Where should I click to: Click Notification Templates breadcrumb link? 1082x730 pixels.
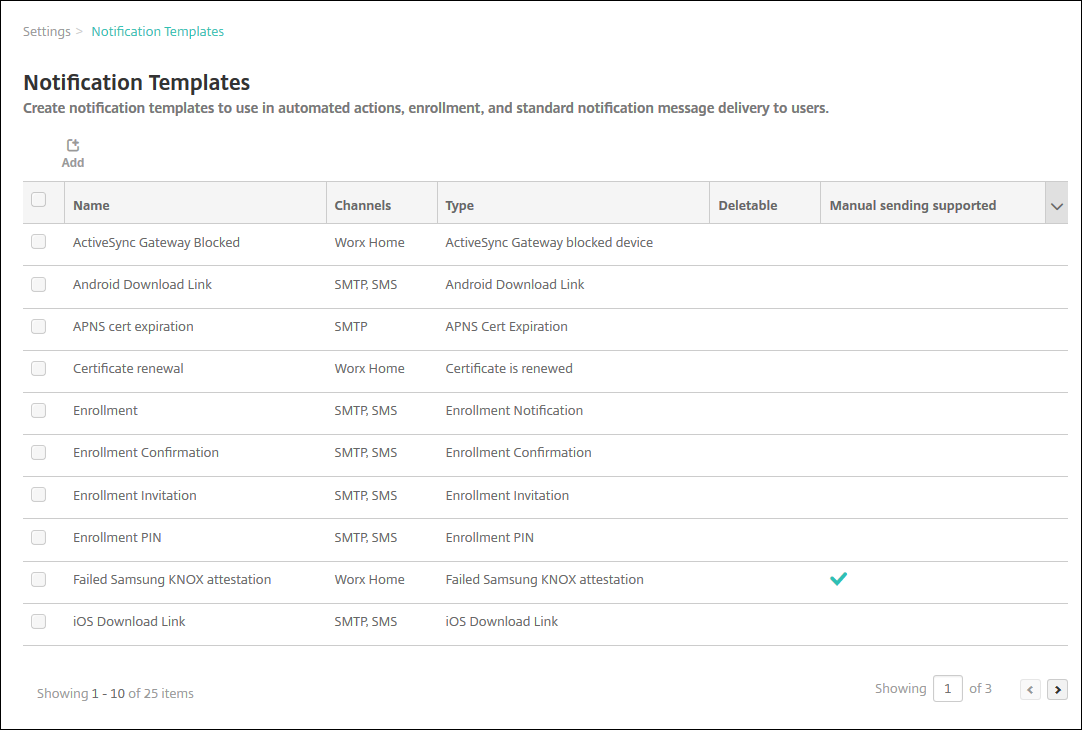point(157,31)
